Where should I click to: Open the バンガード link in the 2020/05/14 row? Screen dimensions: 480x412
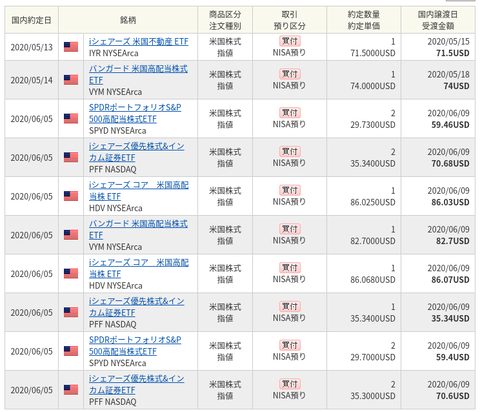138,75
